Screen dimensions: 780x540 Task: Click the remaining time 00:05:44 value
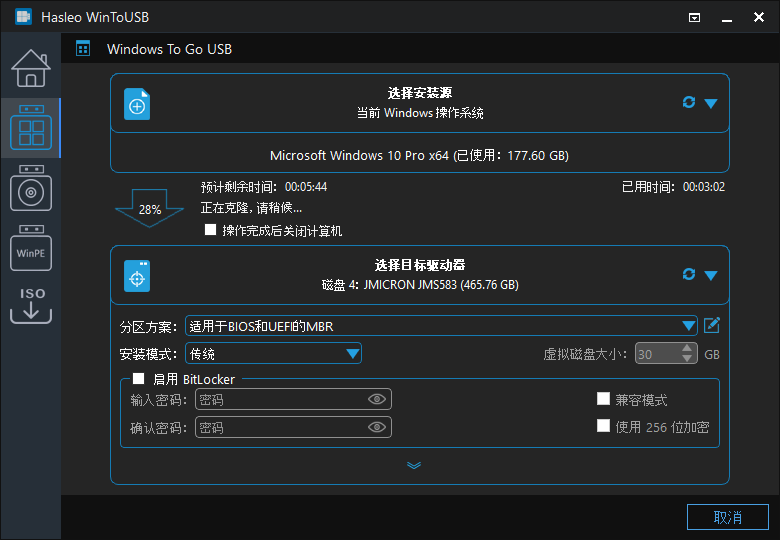306,187
